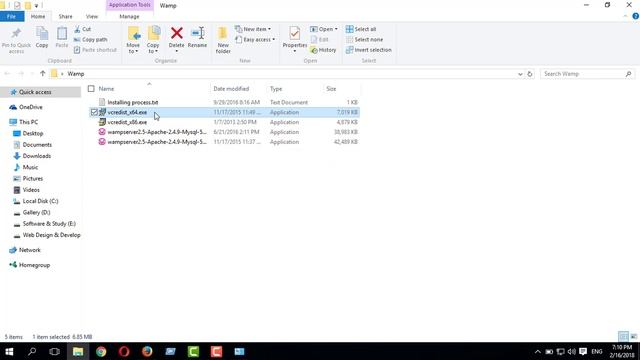Image resolution: width=640 pixels, height=360 pixels.
Task: Switch to the View tab
Action: 92,16
